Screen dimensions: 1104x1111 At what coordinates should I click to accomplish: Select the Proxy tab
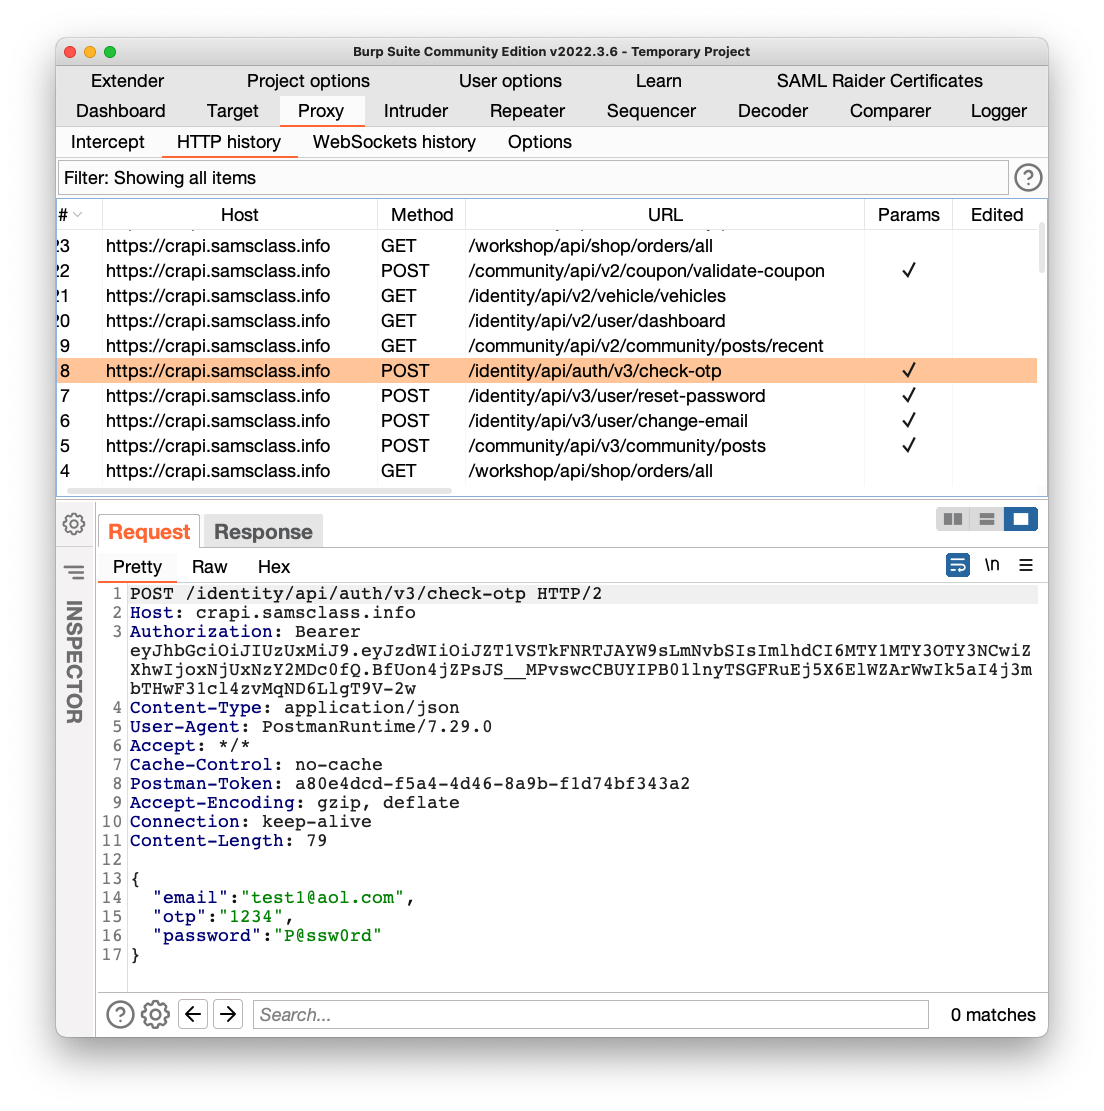coord(321,111)
